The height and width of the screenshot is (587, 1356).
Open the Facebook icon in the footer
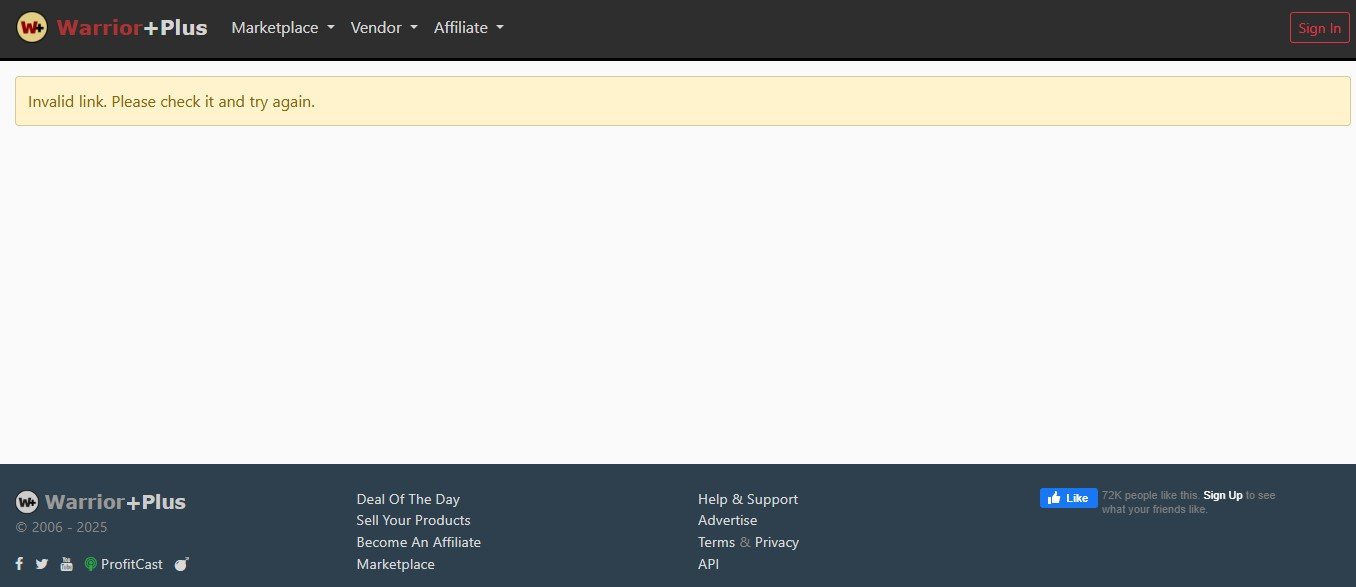point(19,564)
